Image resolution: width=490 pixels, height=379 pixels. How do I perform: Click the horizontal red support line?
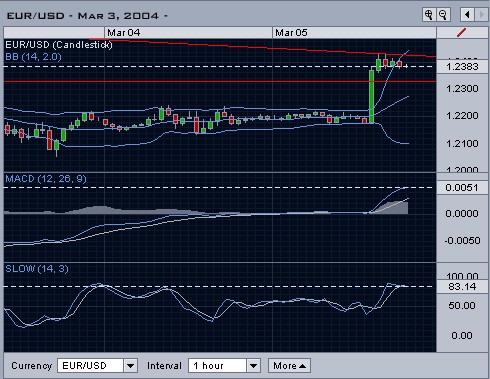(220, 81)
